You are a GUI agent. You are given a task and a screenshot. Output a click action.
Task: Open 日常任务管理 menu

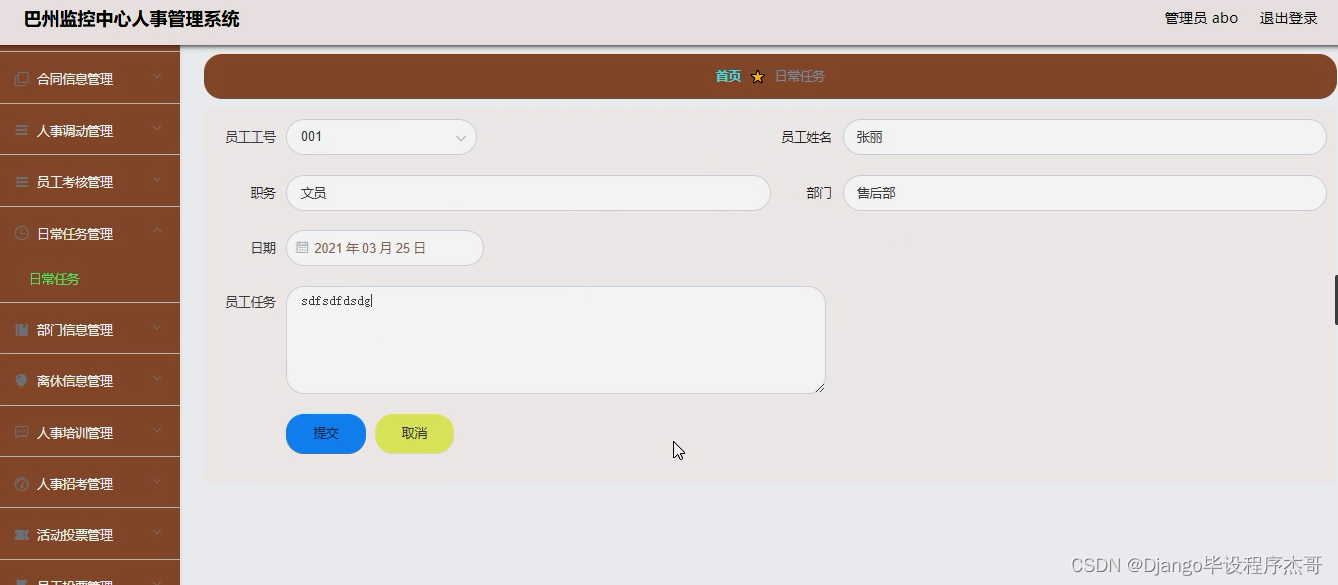(x=90, y=233)
